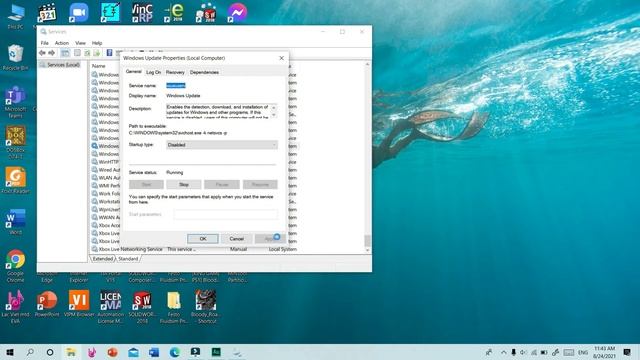Screen dimensions: 640x360
Task: Open the VIPM Browser shortcut
Action: [79, 304]
